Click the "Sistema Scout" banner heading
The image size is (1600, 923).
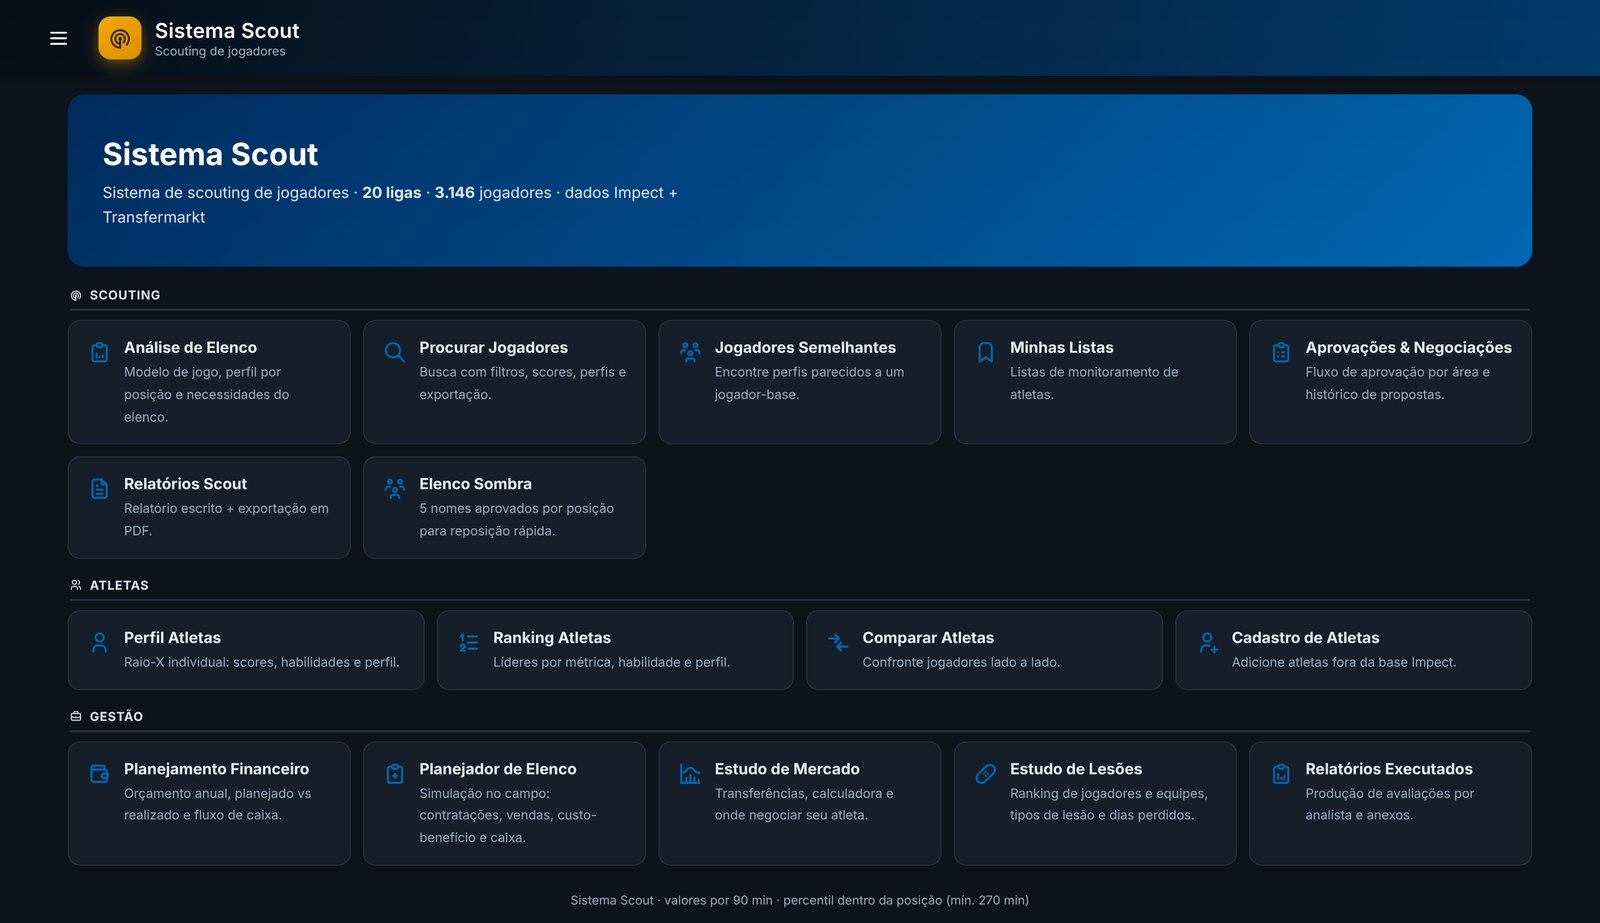tap(210, 154)
